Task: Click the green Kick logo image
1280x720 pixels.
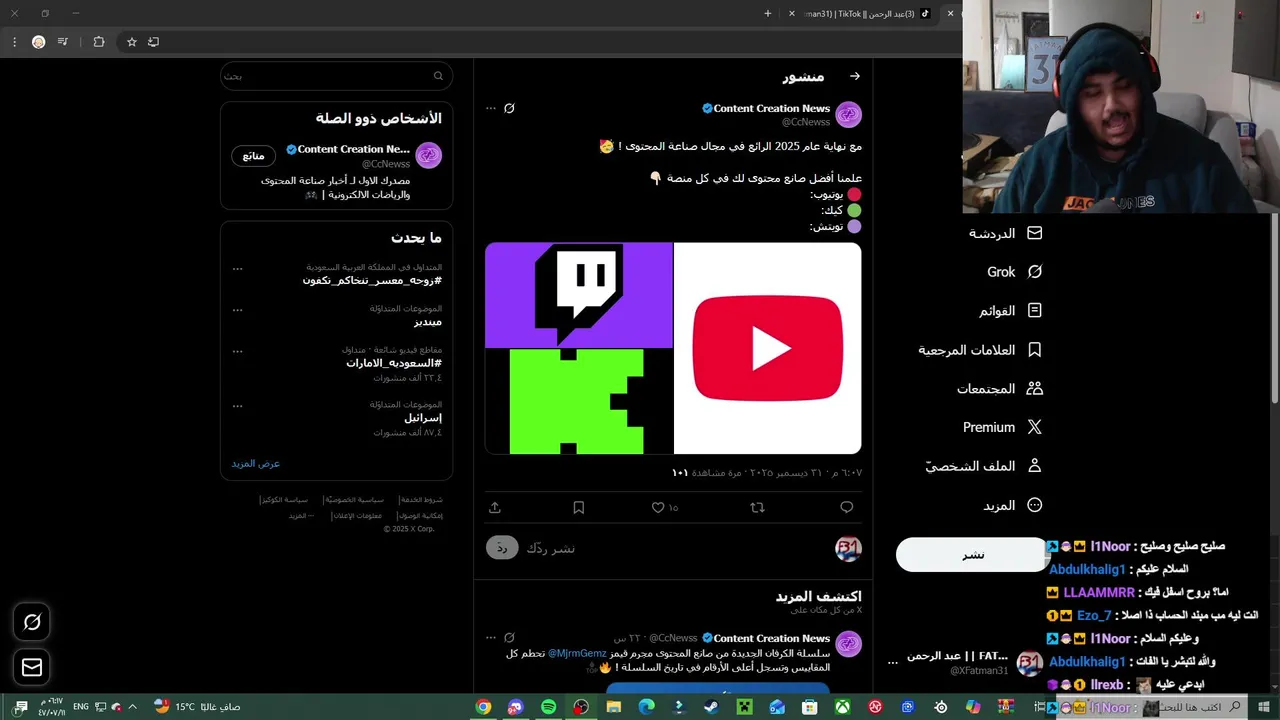Action: tap(578, 401)
